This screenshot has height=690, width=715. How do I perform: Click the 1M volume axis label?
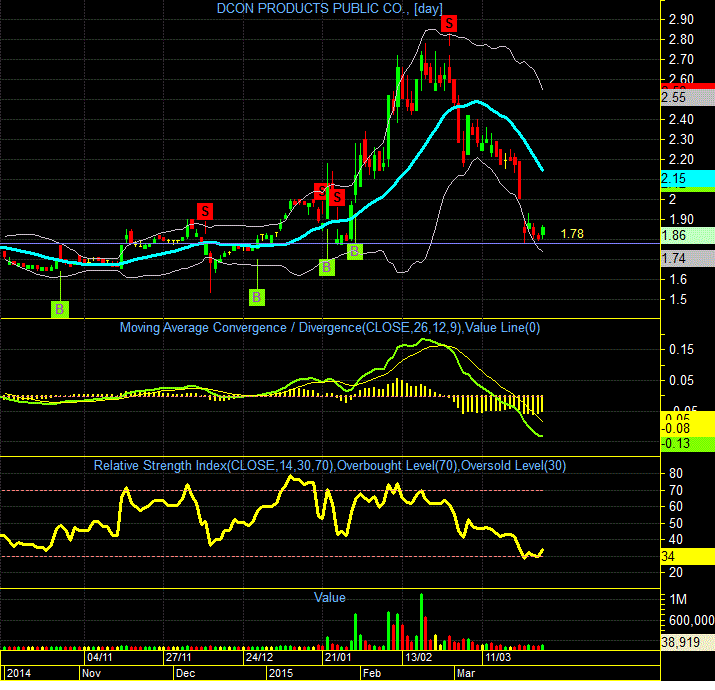pyautogui.click(x=678, y=600)
